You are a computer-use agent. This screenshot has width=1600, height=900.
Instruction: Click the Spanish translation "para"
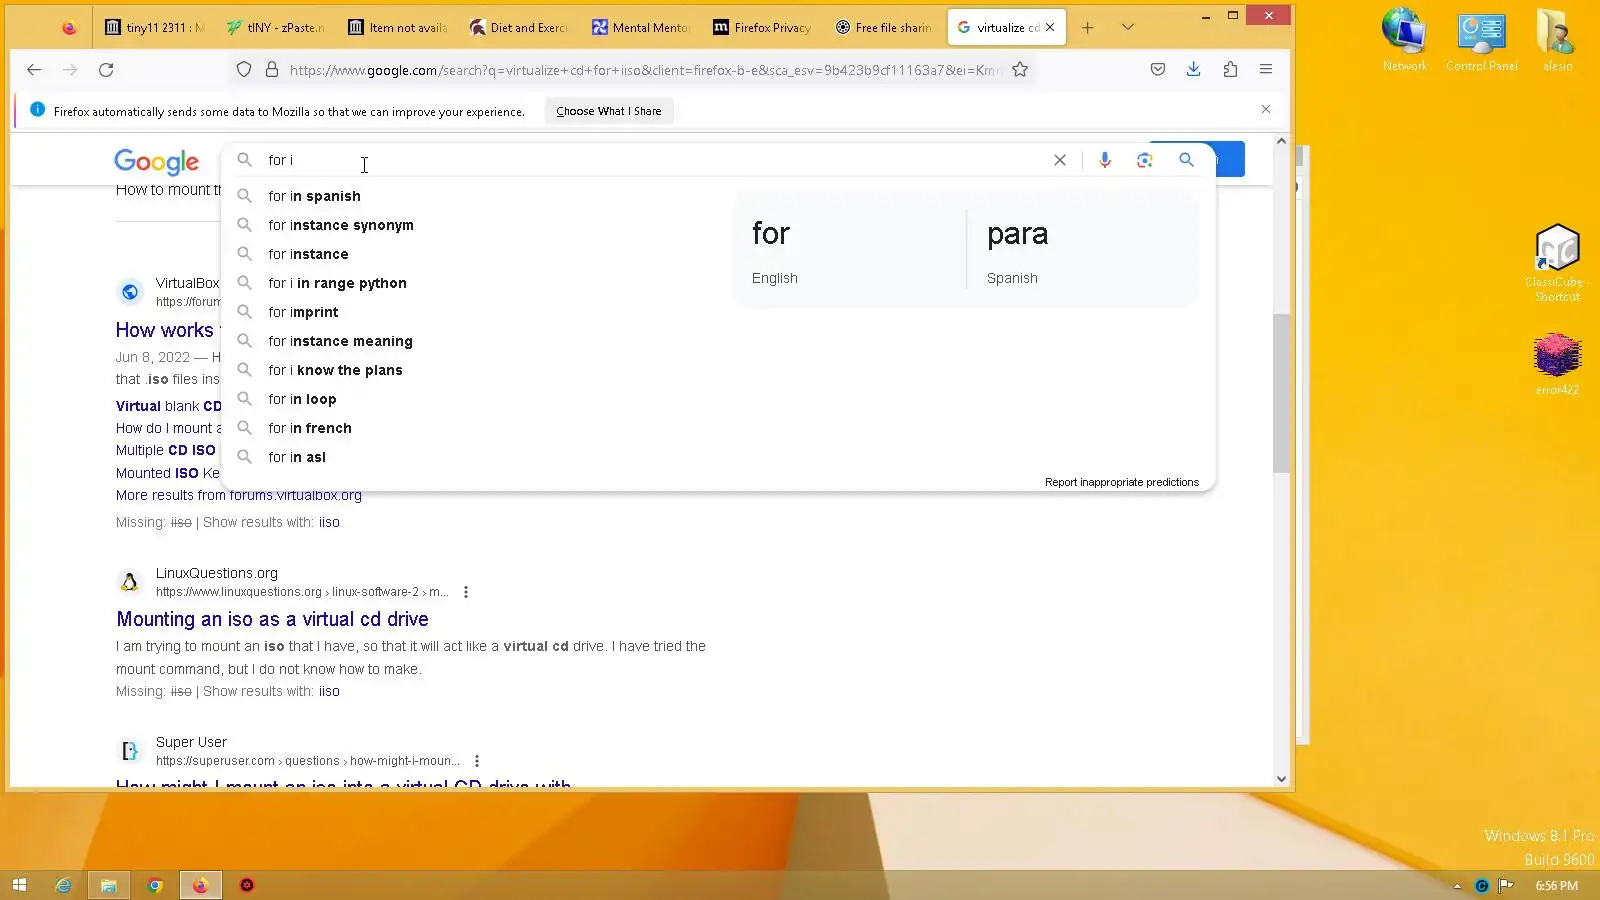tap(1018, 234)
